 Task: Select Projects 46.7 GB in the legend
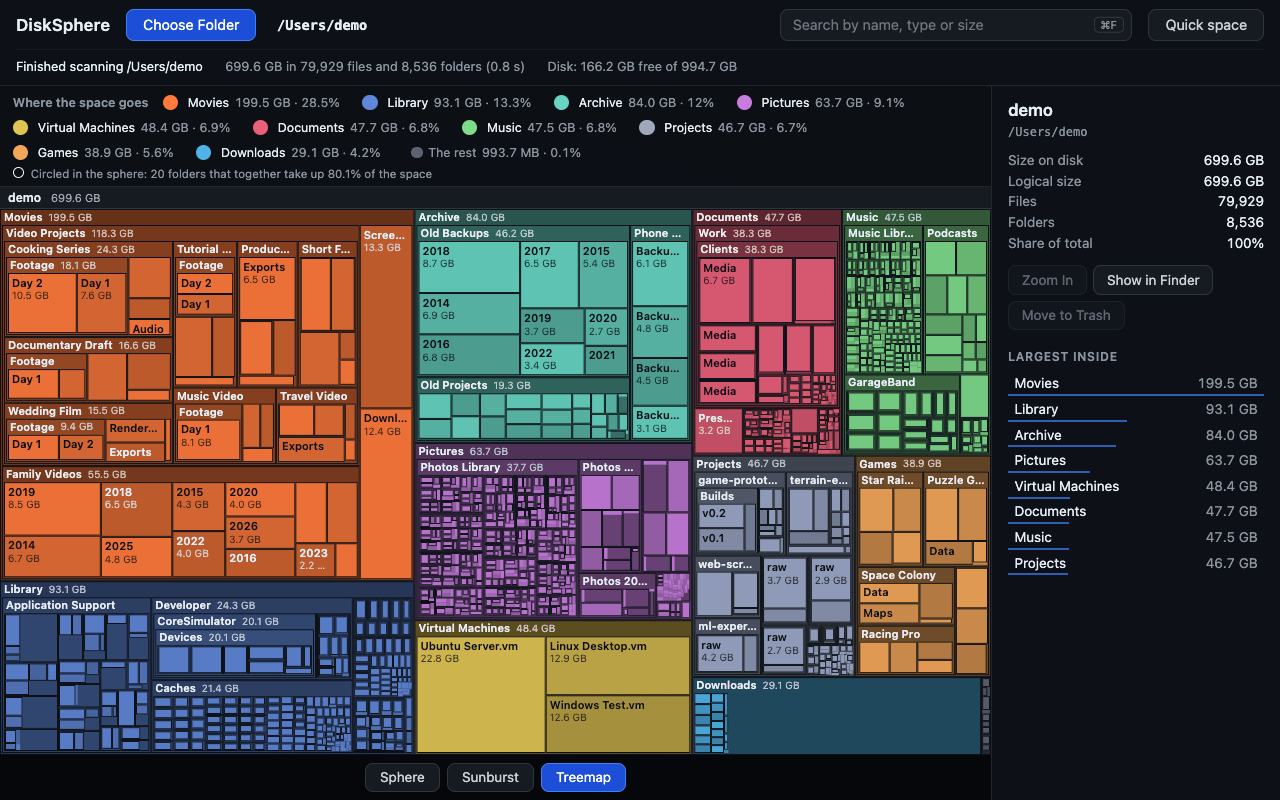pos(723,127)
